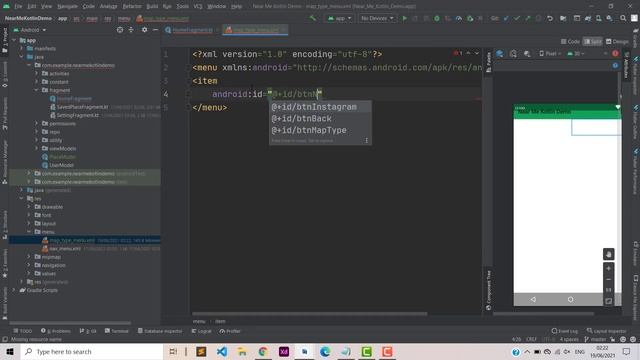Image resolution: width=640 pixels, height=360 pixels.
Task: Choose @+id/btnMapType completion suggestion
Action: [x=320, y=130]
